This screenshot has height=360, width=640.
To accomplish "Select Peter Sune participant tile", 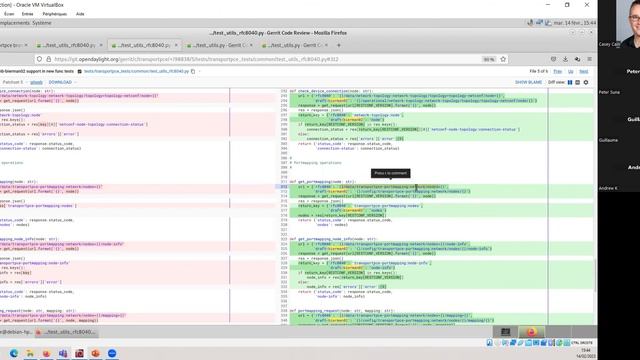I will click(619, 72).
